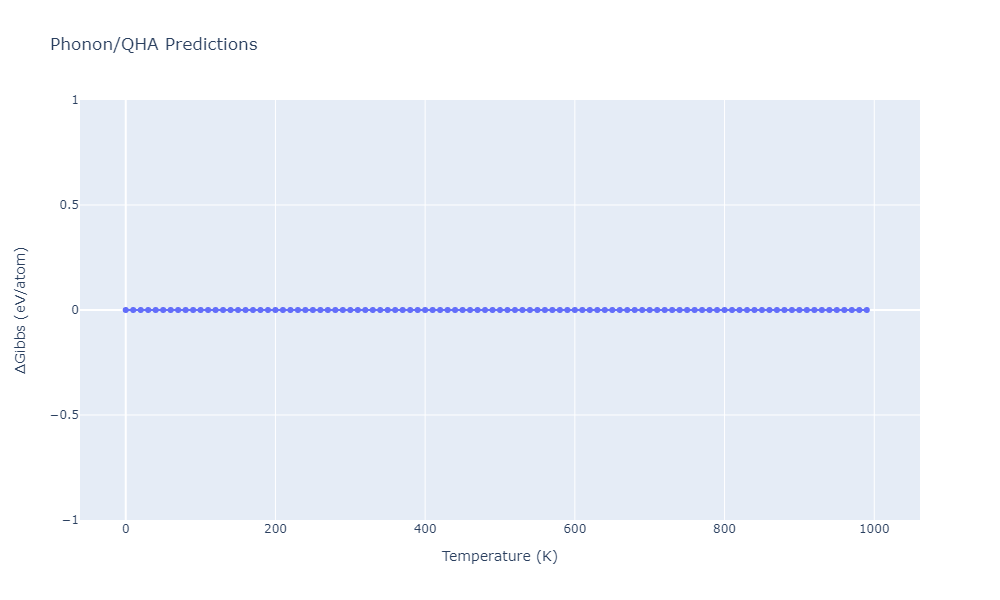Click the x-axis tick label 0
Image resolution: width=1000 pixels, height=600 pixels.
point(125,529)
